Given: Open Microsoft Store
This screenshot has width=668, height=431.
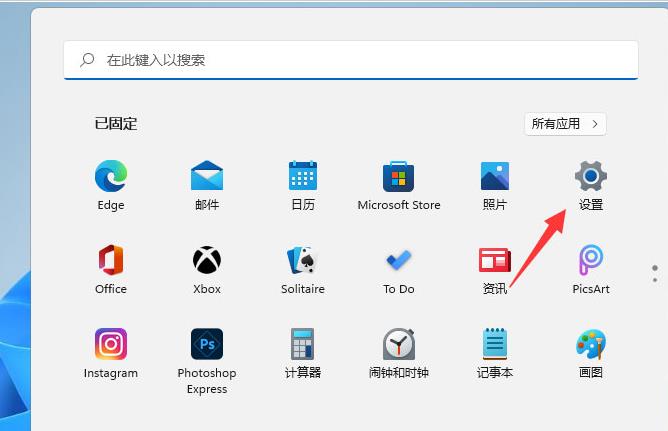Looking at the screenshot, I should point(399,185).
